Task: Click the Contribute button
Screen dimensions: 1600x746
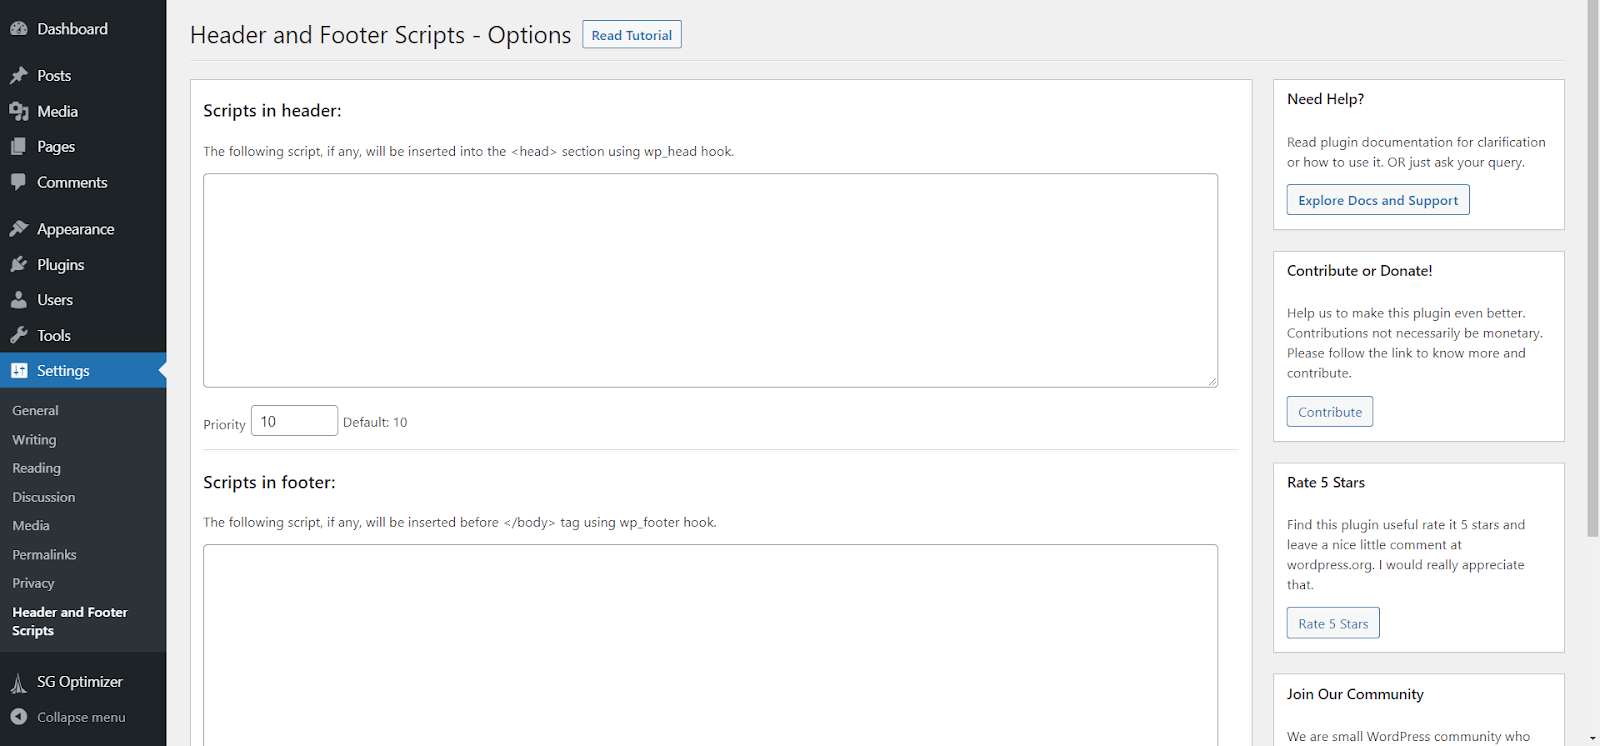Action: 1330,412
